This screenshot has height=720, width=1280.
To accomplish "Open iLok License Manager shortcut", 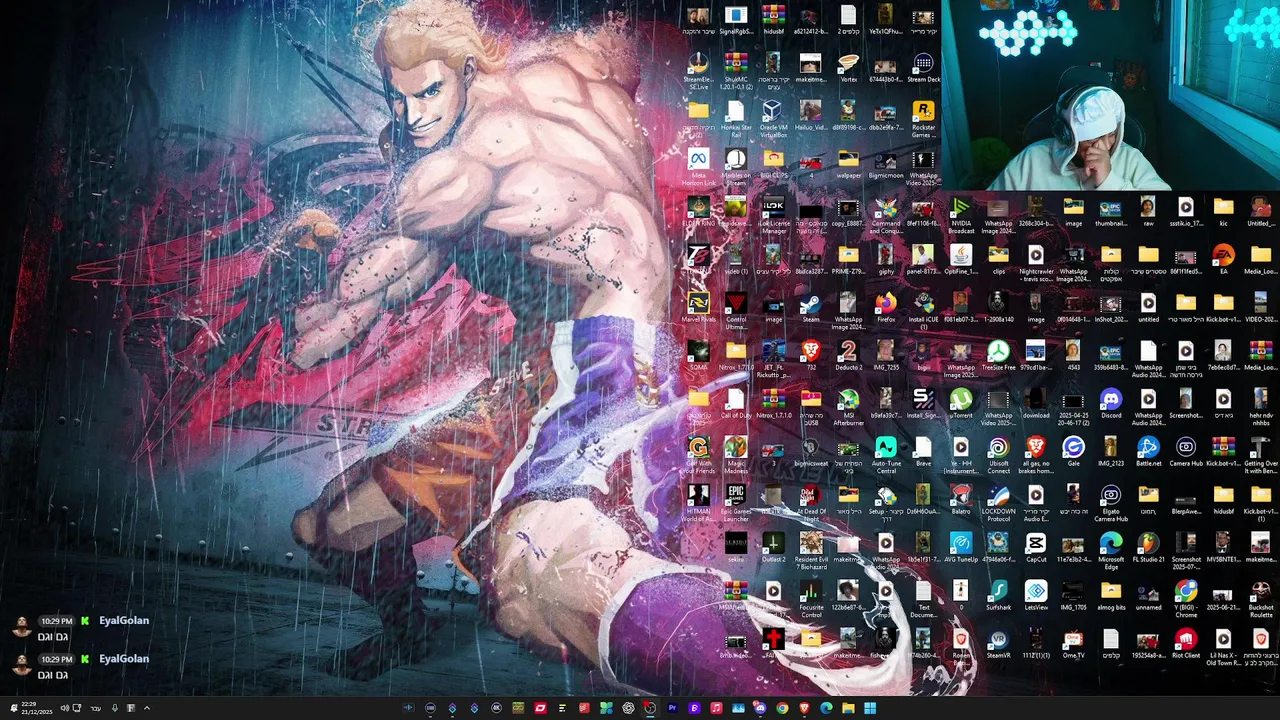I will tap(773, 214).
